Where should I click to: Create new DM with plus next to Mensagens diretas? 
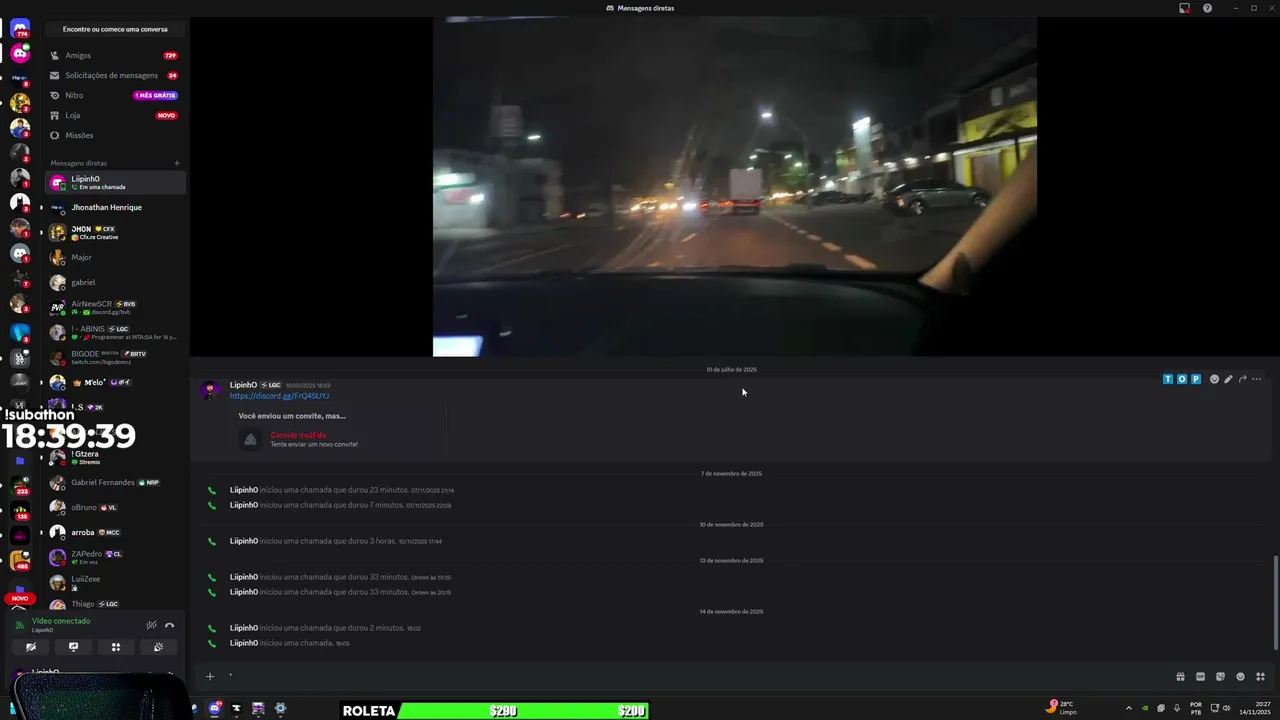tap(177, 163)
